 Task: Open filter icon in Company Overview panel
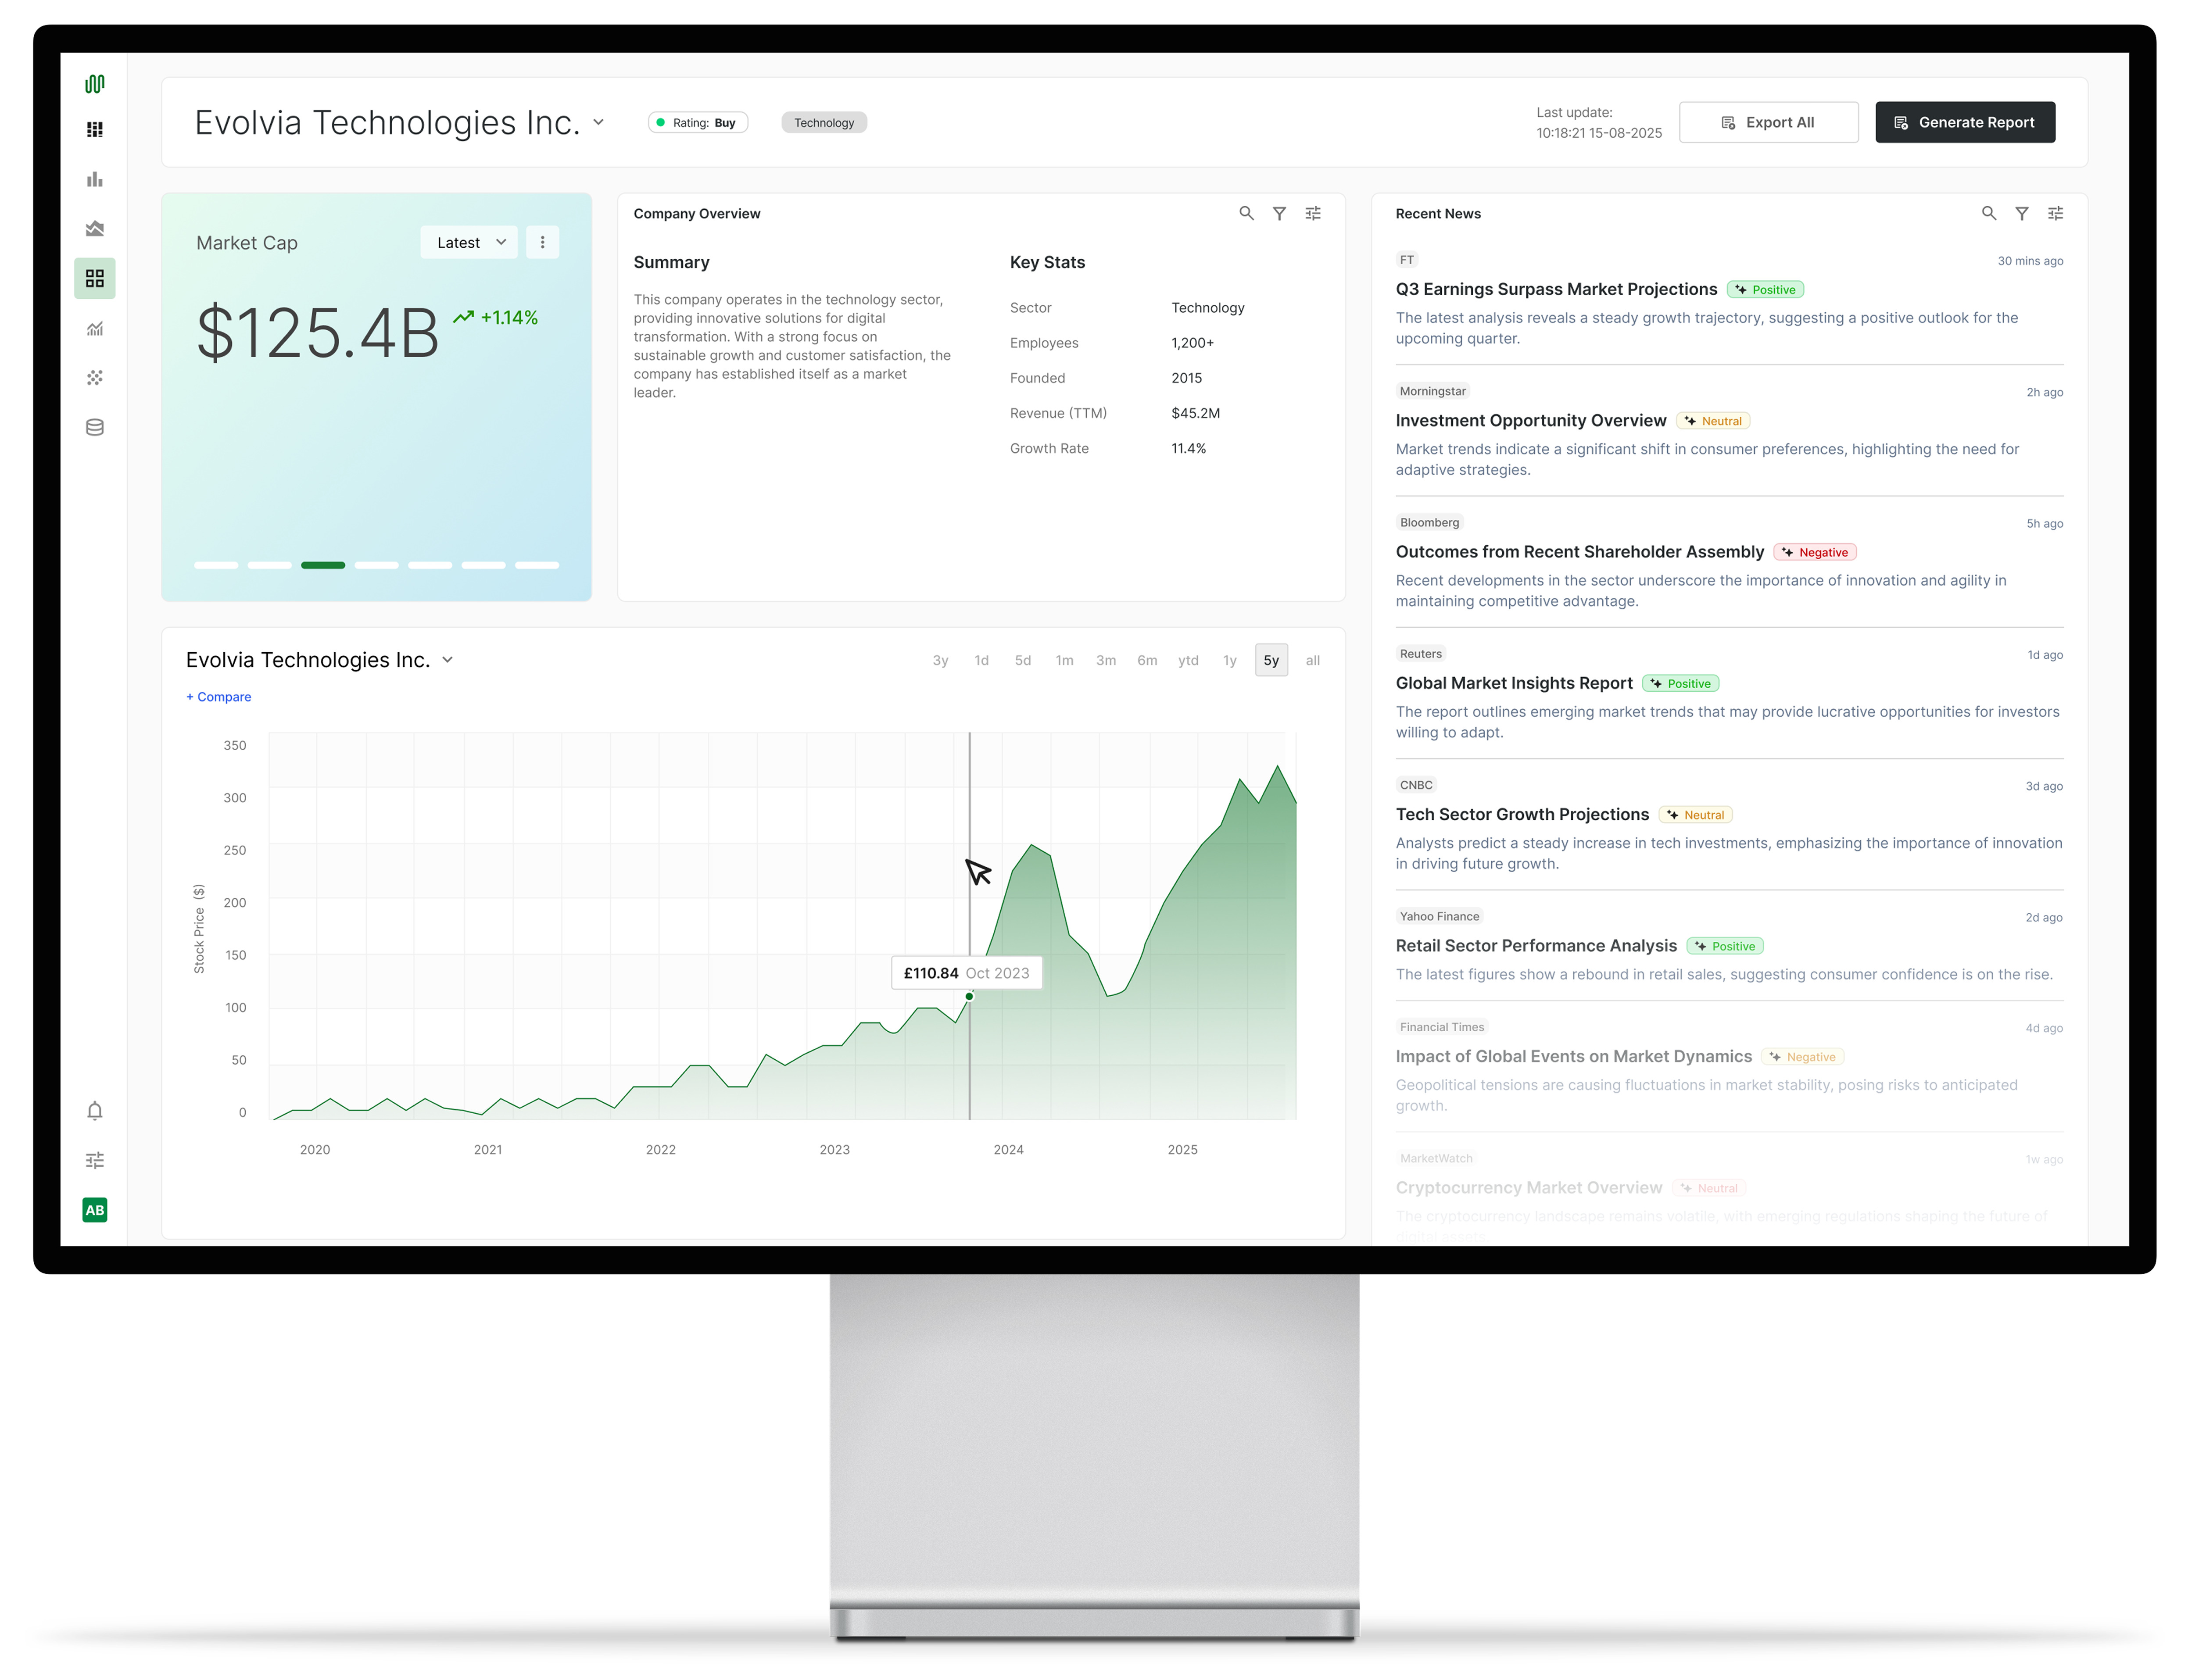1279,214
